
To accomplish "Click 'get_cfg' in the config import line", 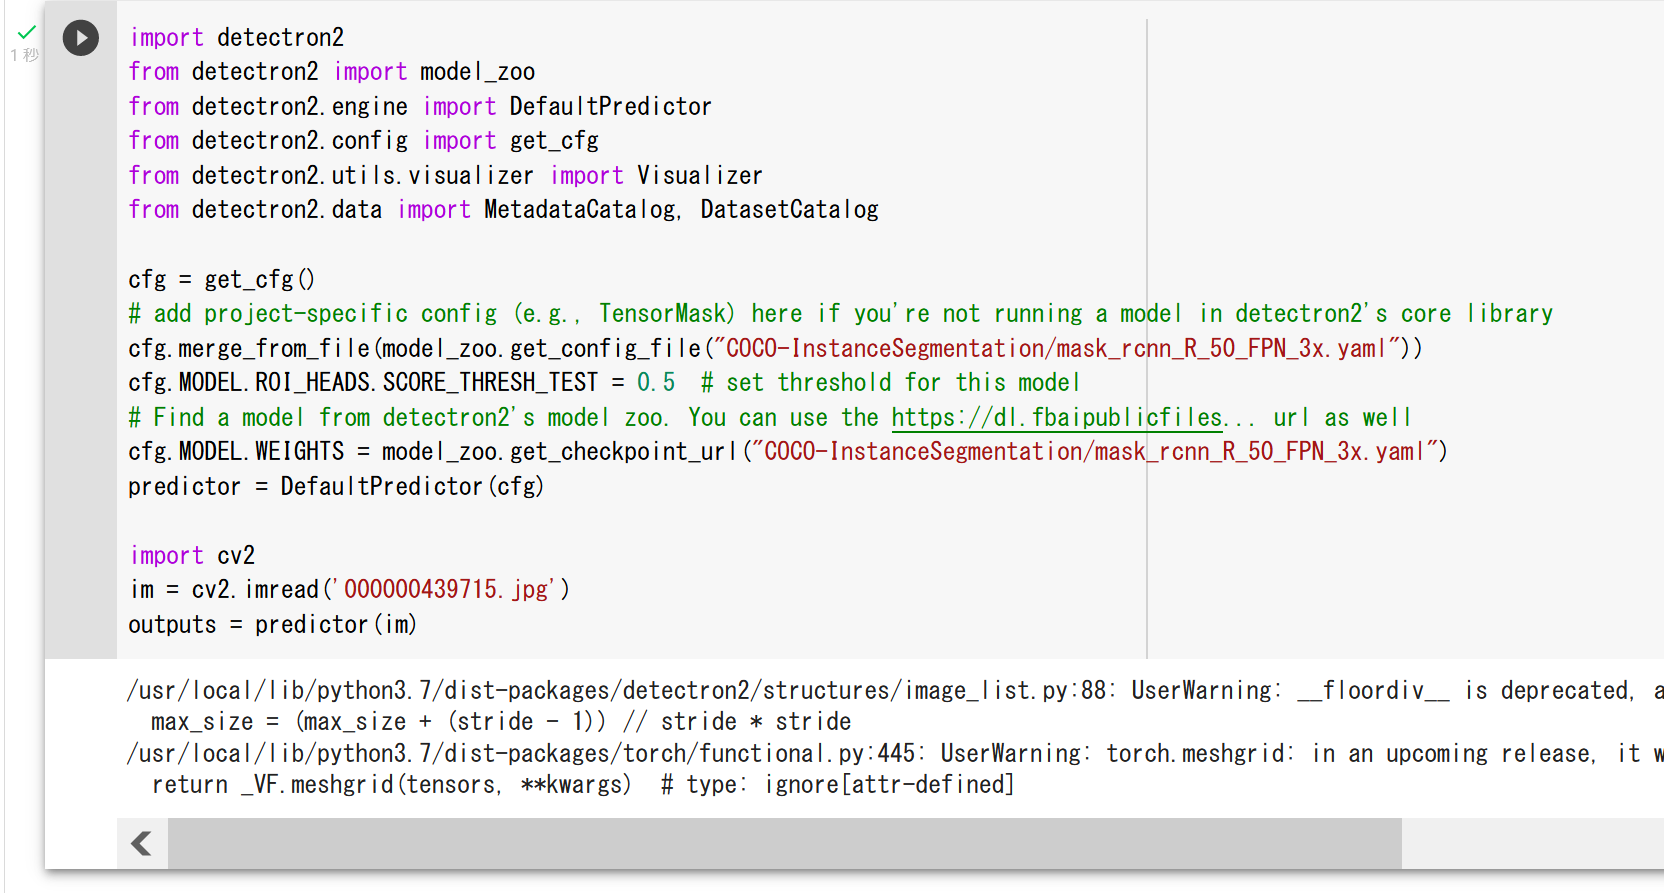I will pos(554,141).
